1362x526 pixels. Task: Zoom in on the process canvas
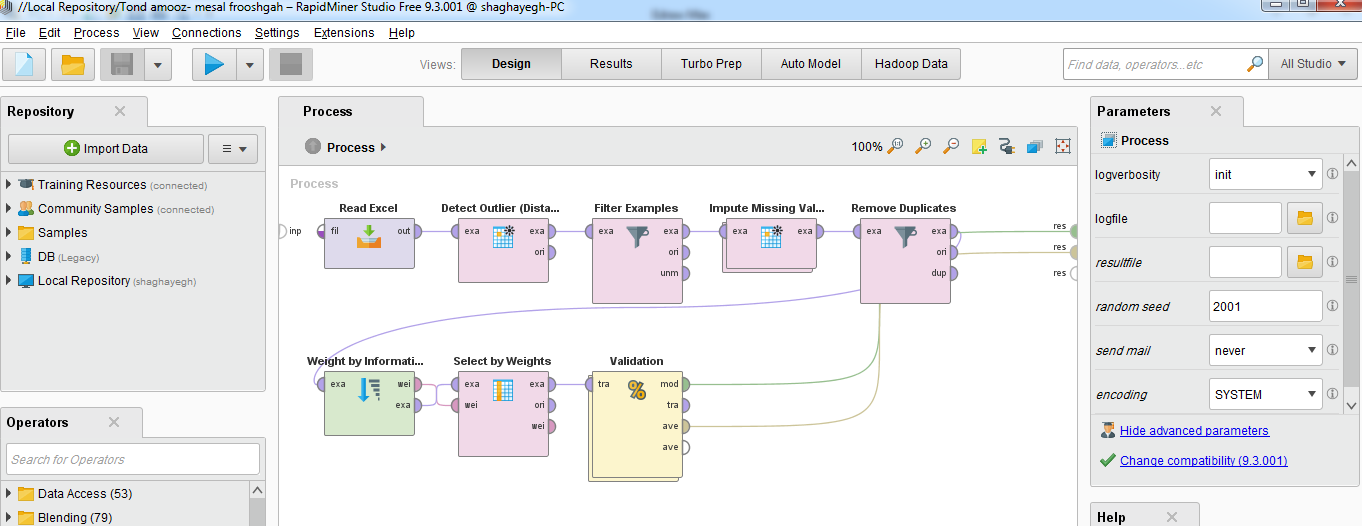pos(923,146)
